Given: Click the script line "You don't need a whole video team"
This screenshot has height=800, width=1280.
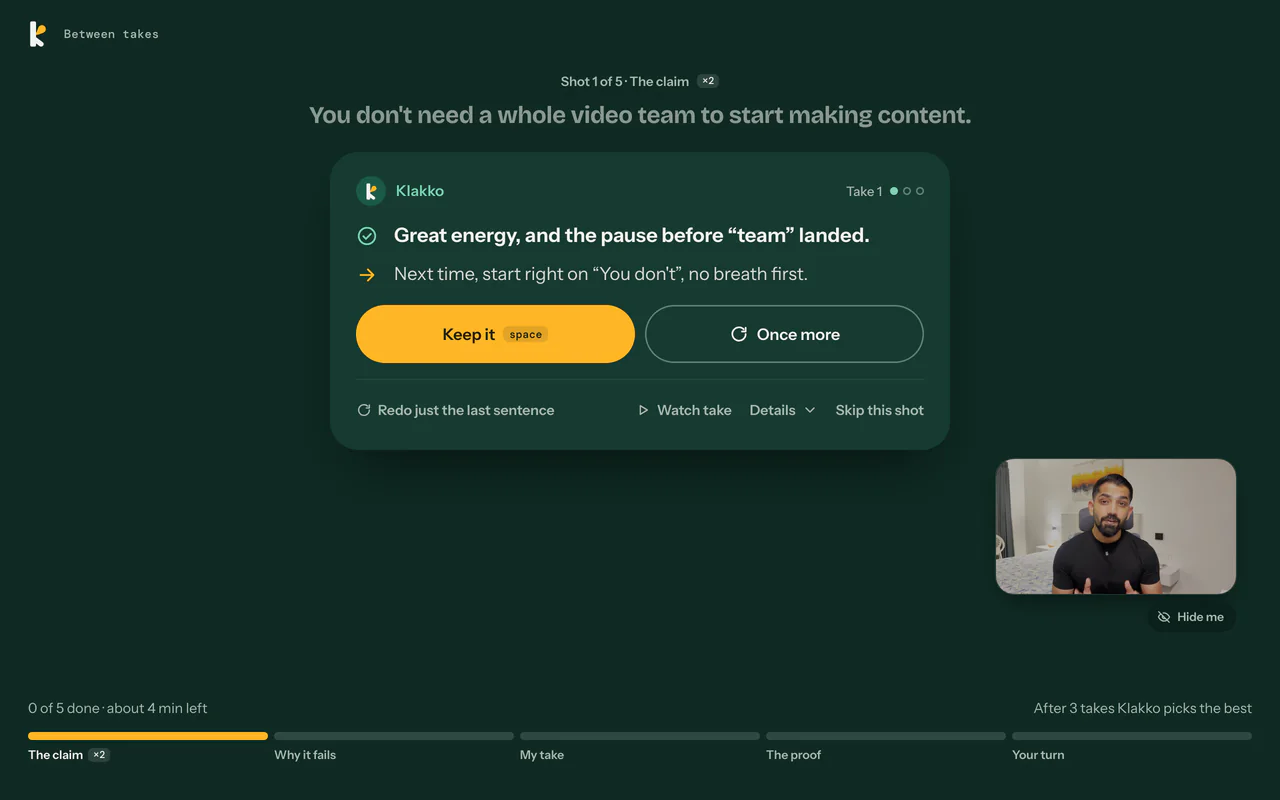Looking at the screenshot, I should tap(640, 115).
